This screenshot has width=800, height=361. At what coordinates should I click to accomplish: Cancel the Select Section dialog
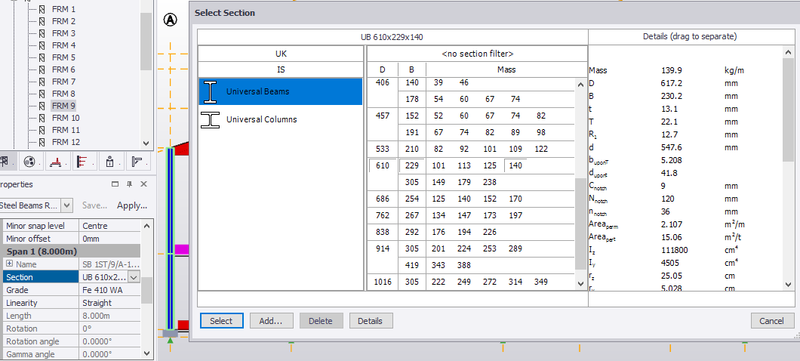[772, 321]
